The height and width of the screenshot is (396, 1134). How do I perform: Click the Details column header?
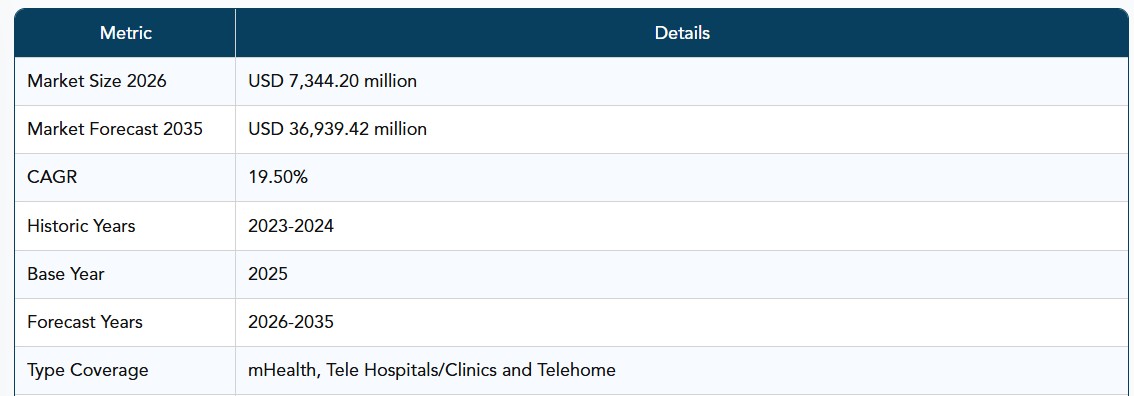[682, 33]
